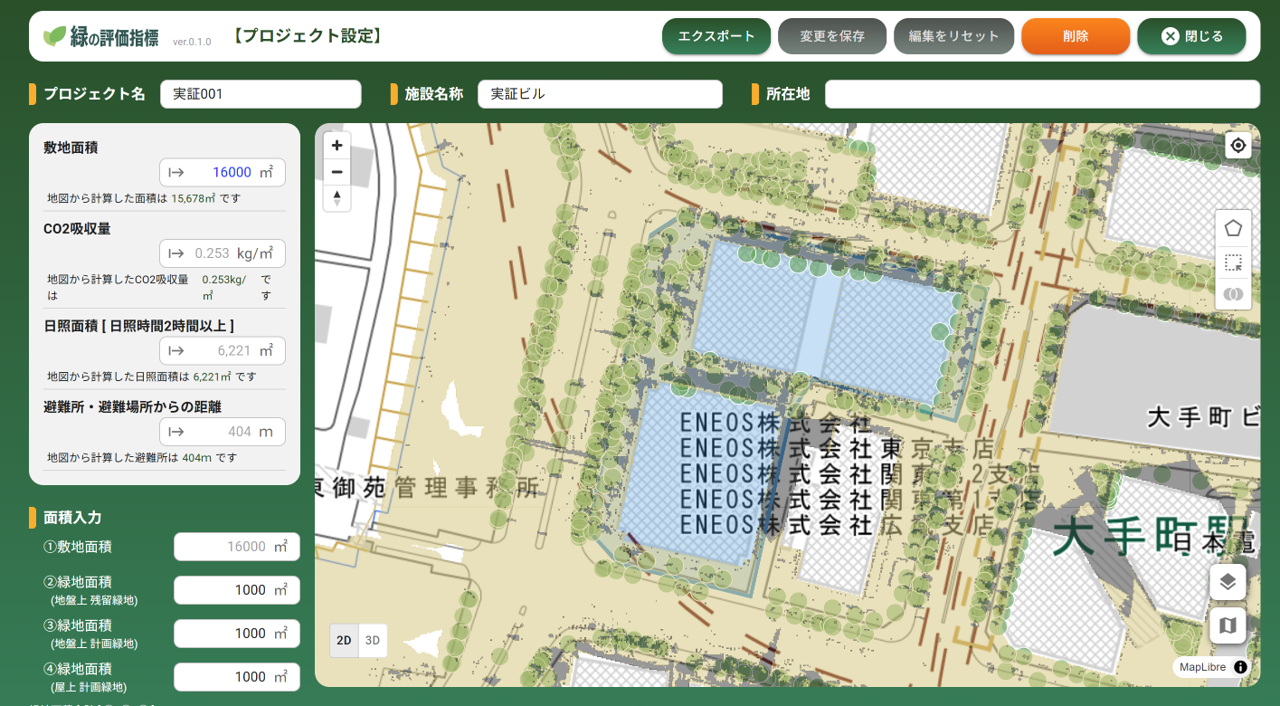The width and height of the screenshot is (1280, 706).
Task: Click the エクスポート button
Action: pyautogui.click(x=716, y=36)
